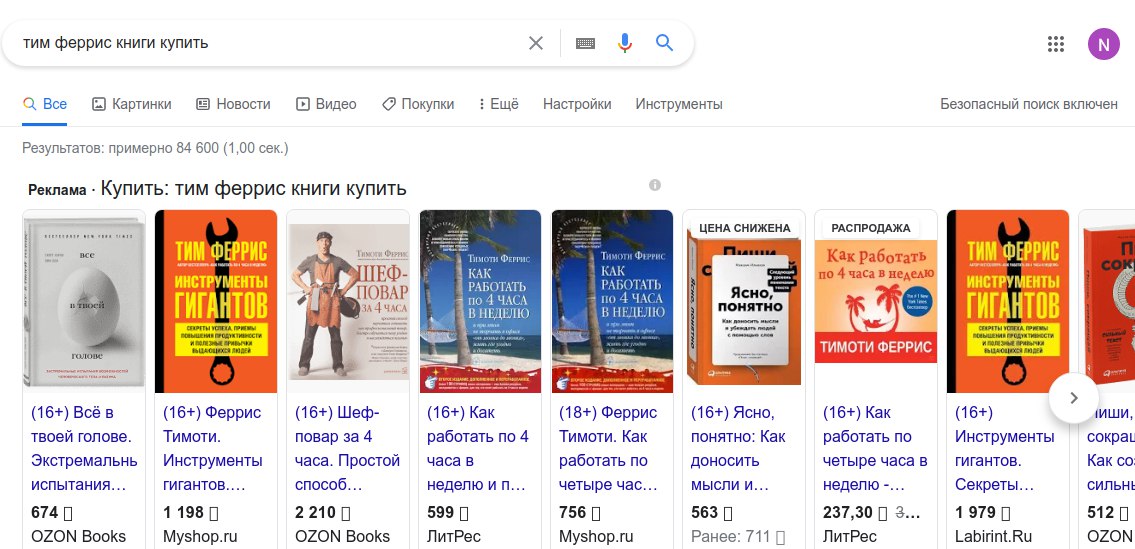
Task: Open the account avatar labeled N
Action: point(1103,44)
